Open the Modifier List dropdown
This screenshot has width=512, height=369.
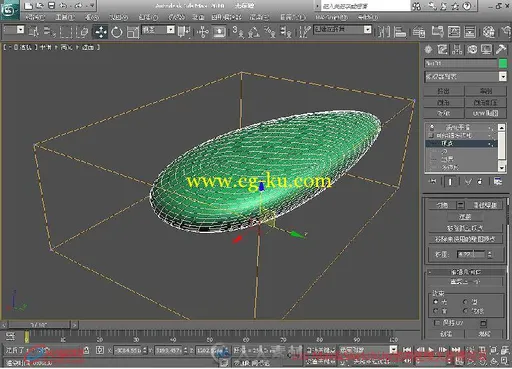click(503, 77)
